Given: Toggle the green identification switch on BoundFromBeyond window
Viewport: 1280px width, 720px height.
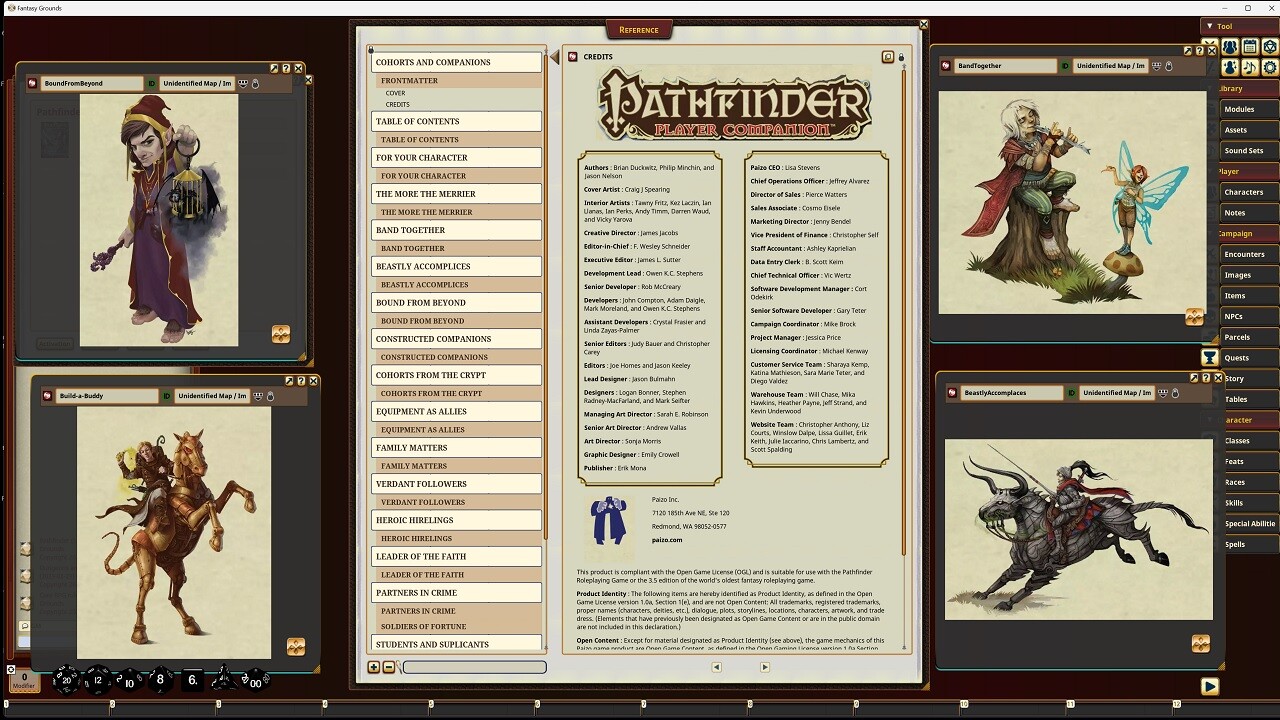Looking at the screenshot, I should tap(151, 83).
